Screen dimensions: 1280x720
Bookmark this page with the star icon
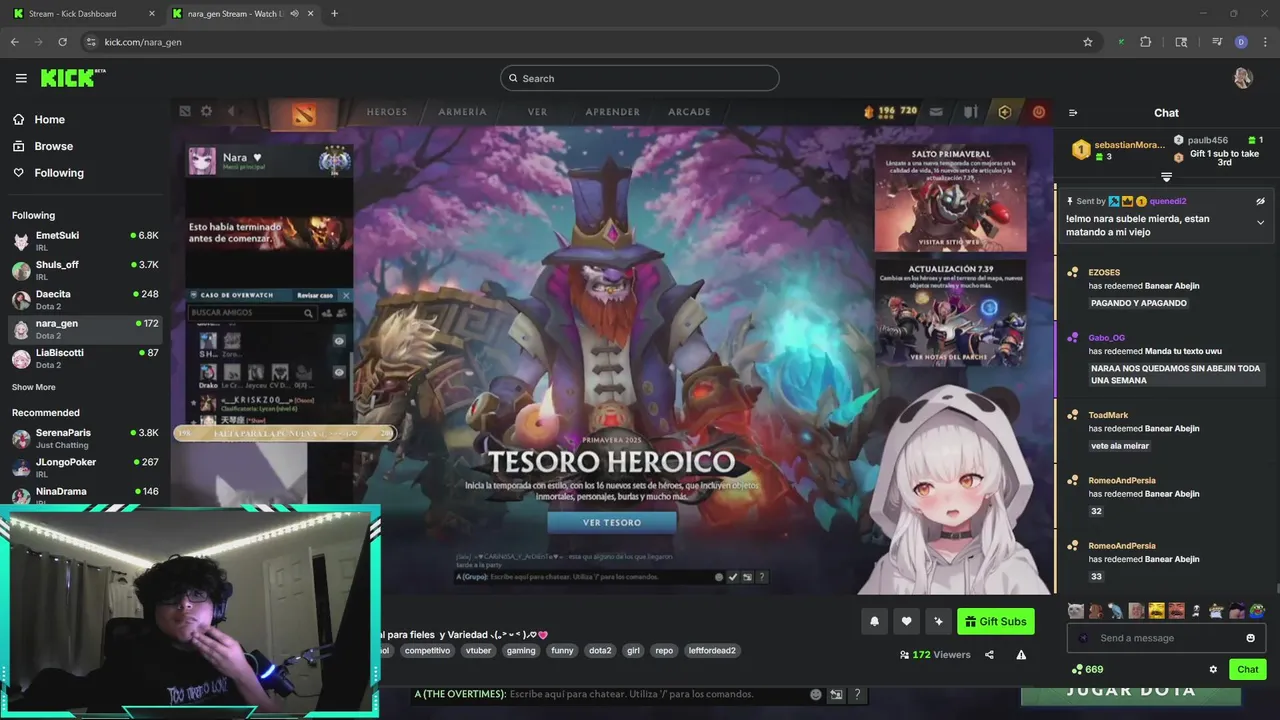click(x=1088, y=42)
